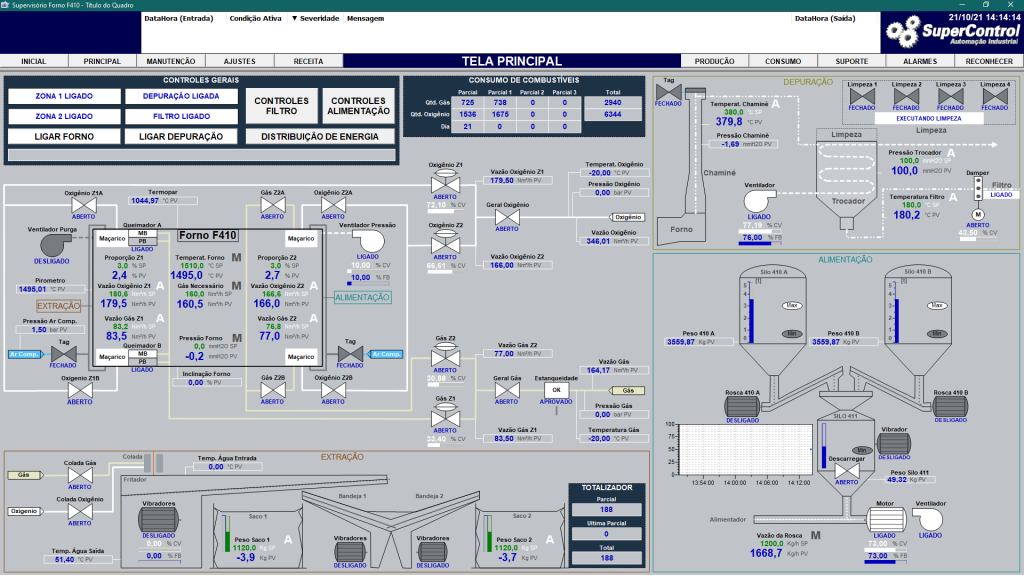Select the Rosca 410 A motor
Viewport: 1024px width, 576px height.
(742, 406)
